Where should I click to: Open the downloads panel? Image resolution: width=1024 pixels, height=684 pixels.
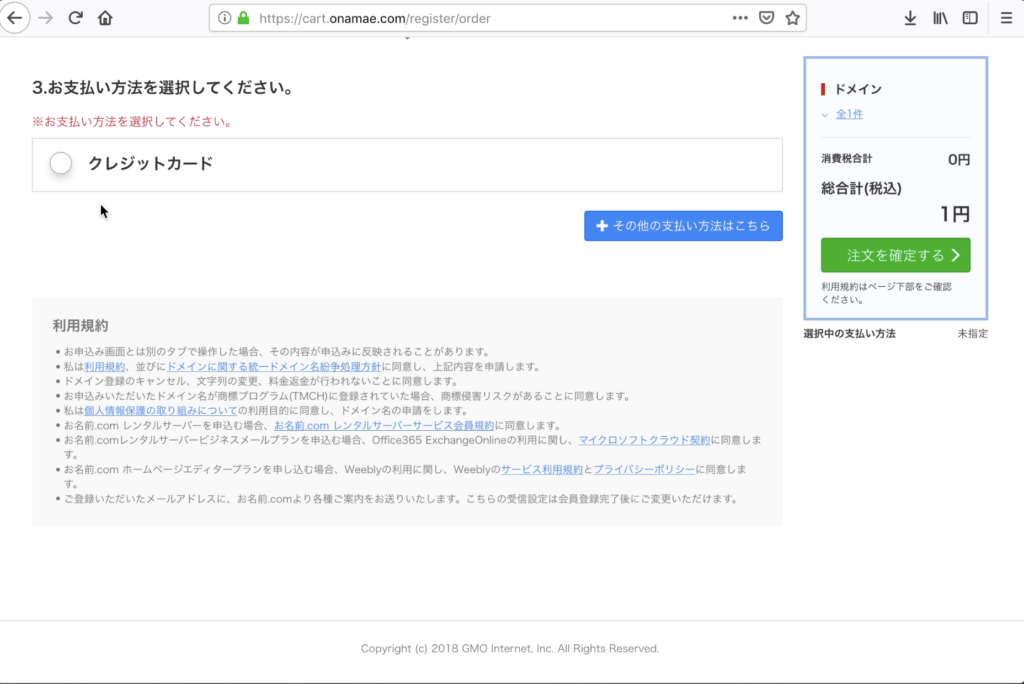point(911,17)
